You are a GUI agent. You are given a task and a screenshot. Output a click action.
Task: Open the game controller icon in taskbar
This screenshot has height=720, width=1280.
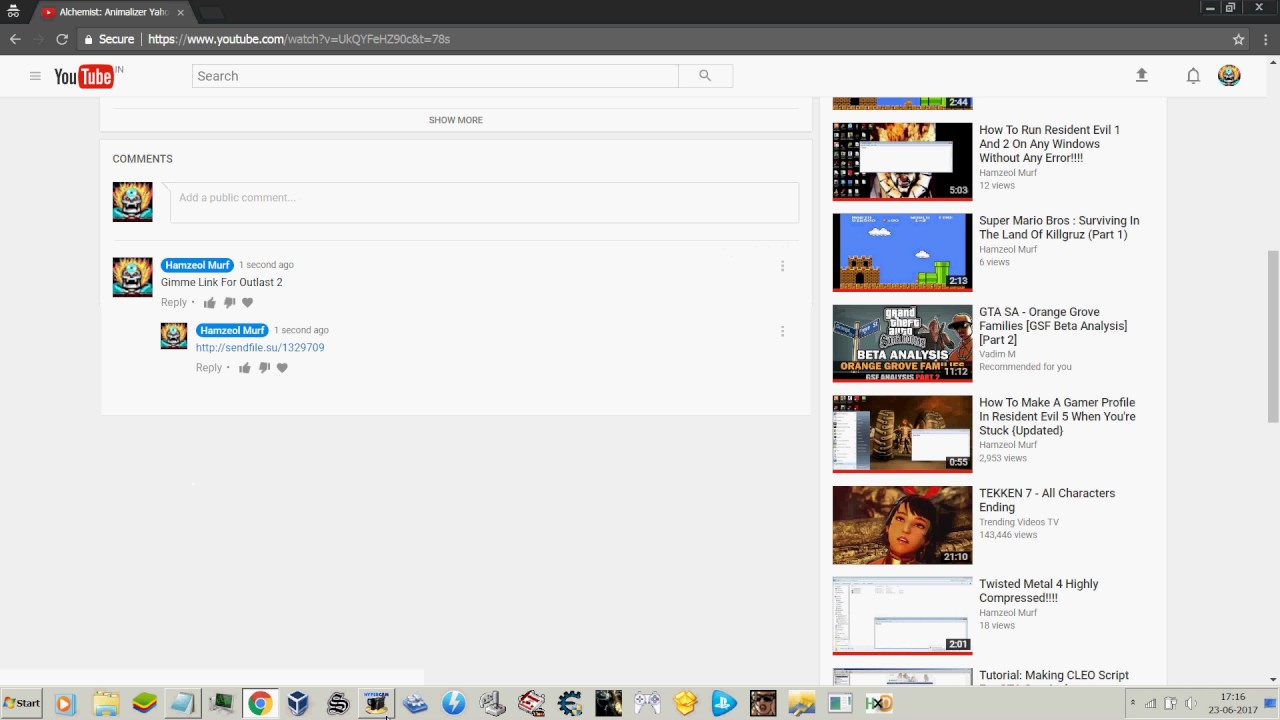(x=647, y=703)
